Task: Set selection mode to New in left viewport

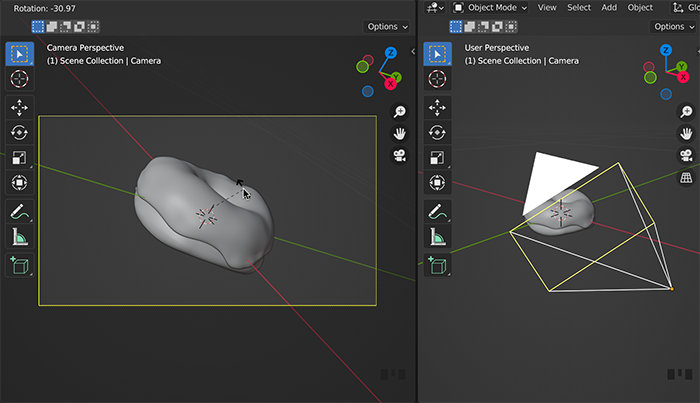Action: coord(38,27)
